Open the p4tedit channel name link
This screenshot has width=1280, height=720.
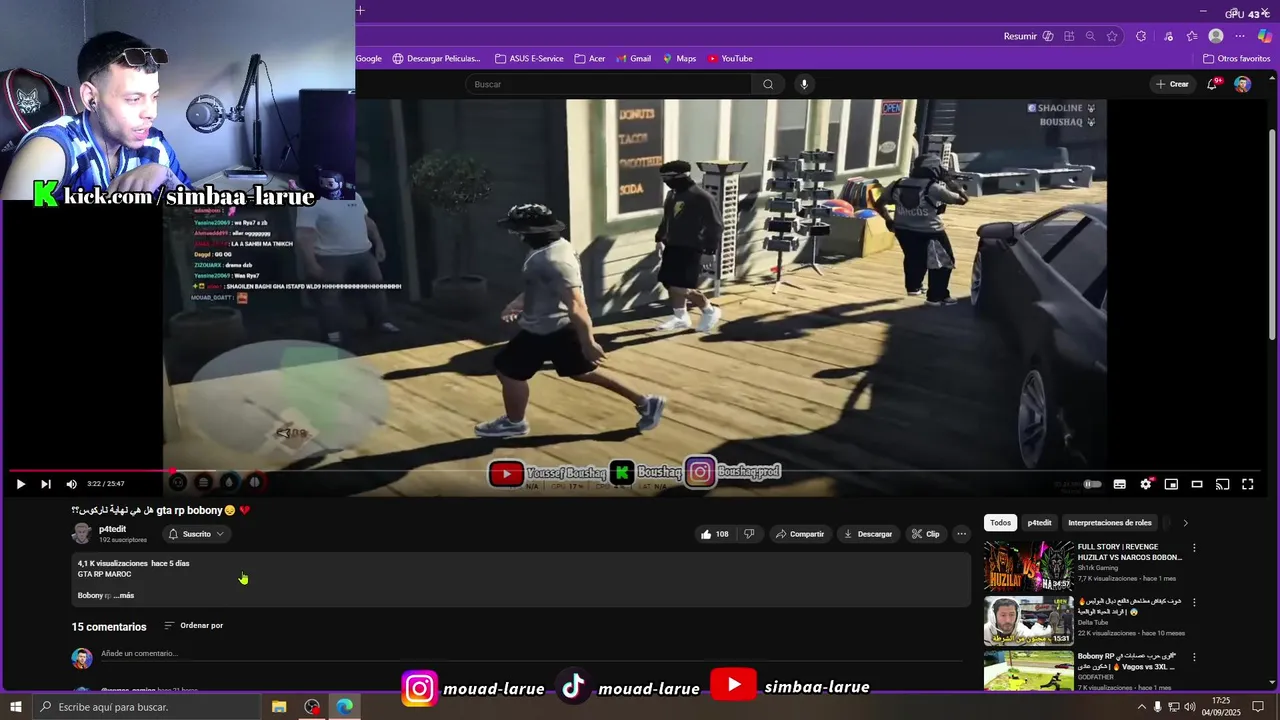tap(112, 529)
